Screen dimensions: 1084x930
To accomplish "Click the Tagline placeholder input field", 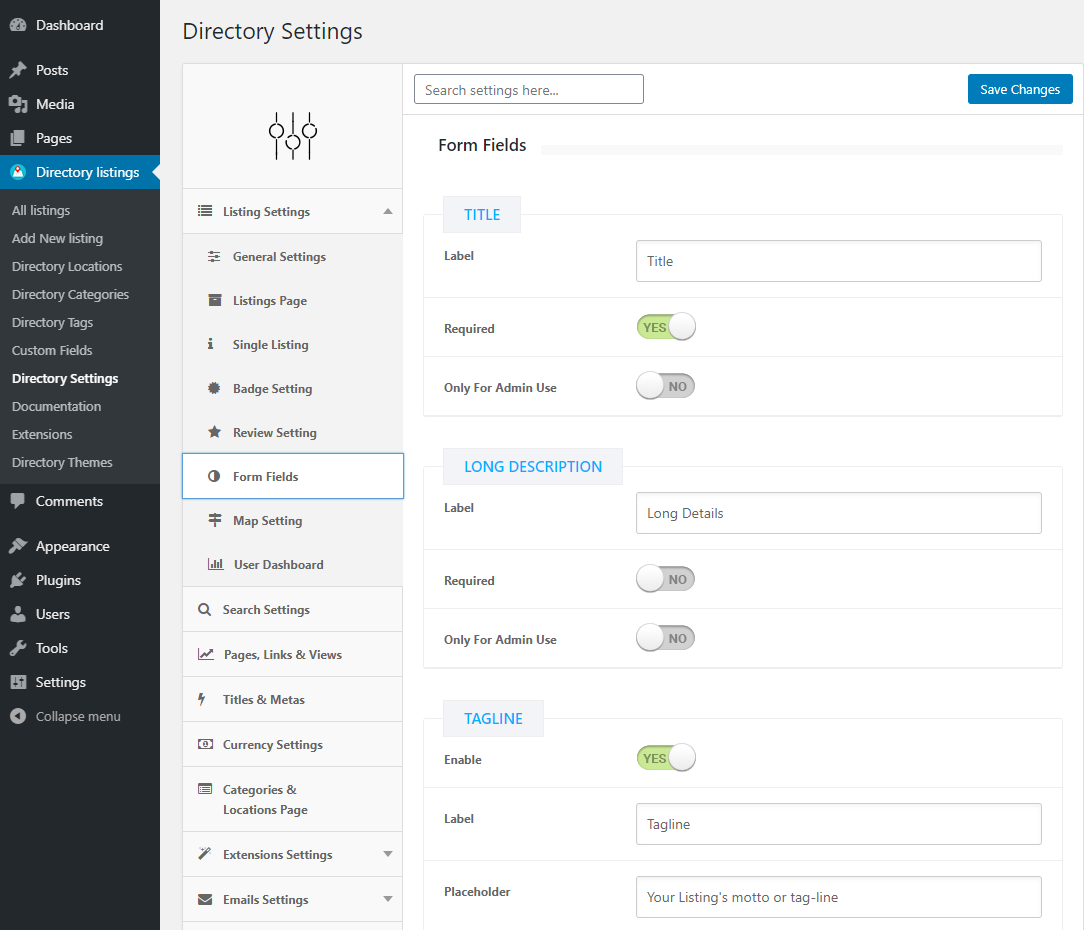I will pyautogui.click(x=839, y=897).
